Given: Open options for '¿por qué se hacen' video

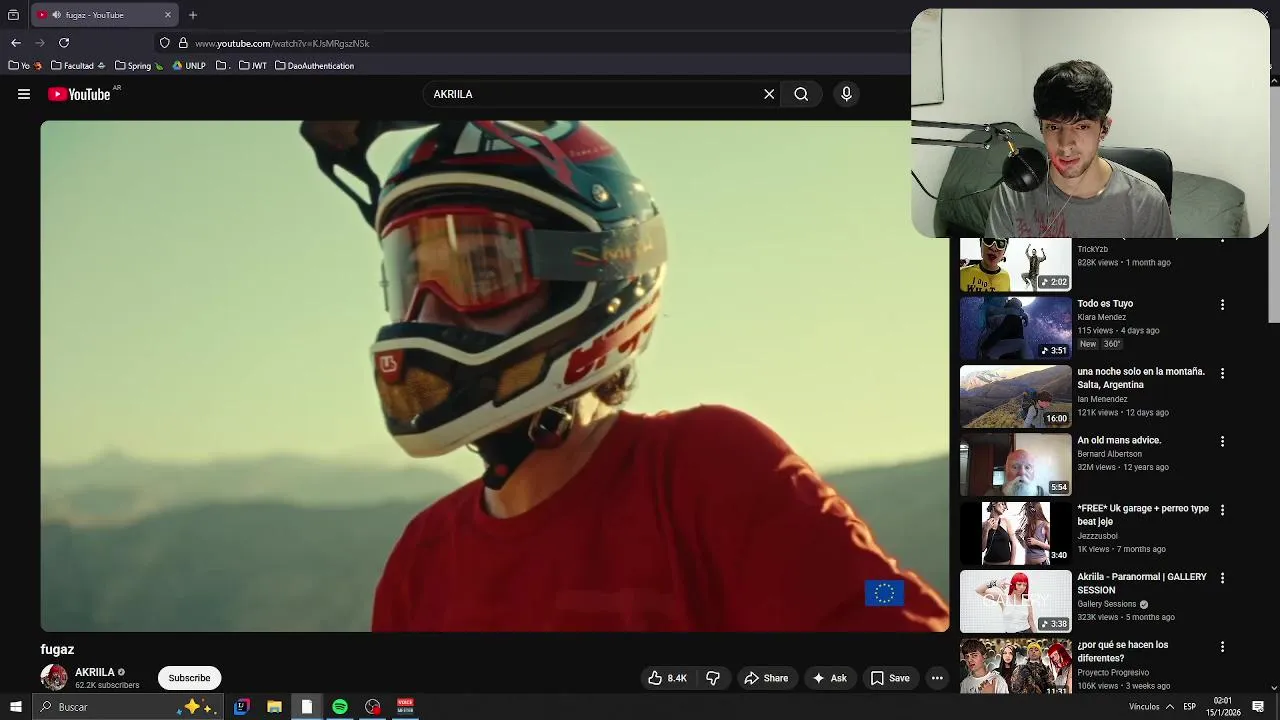Looking at the screenshot, I should pos(1222,647).
